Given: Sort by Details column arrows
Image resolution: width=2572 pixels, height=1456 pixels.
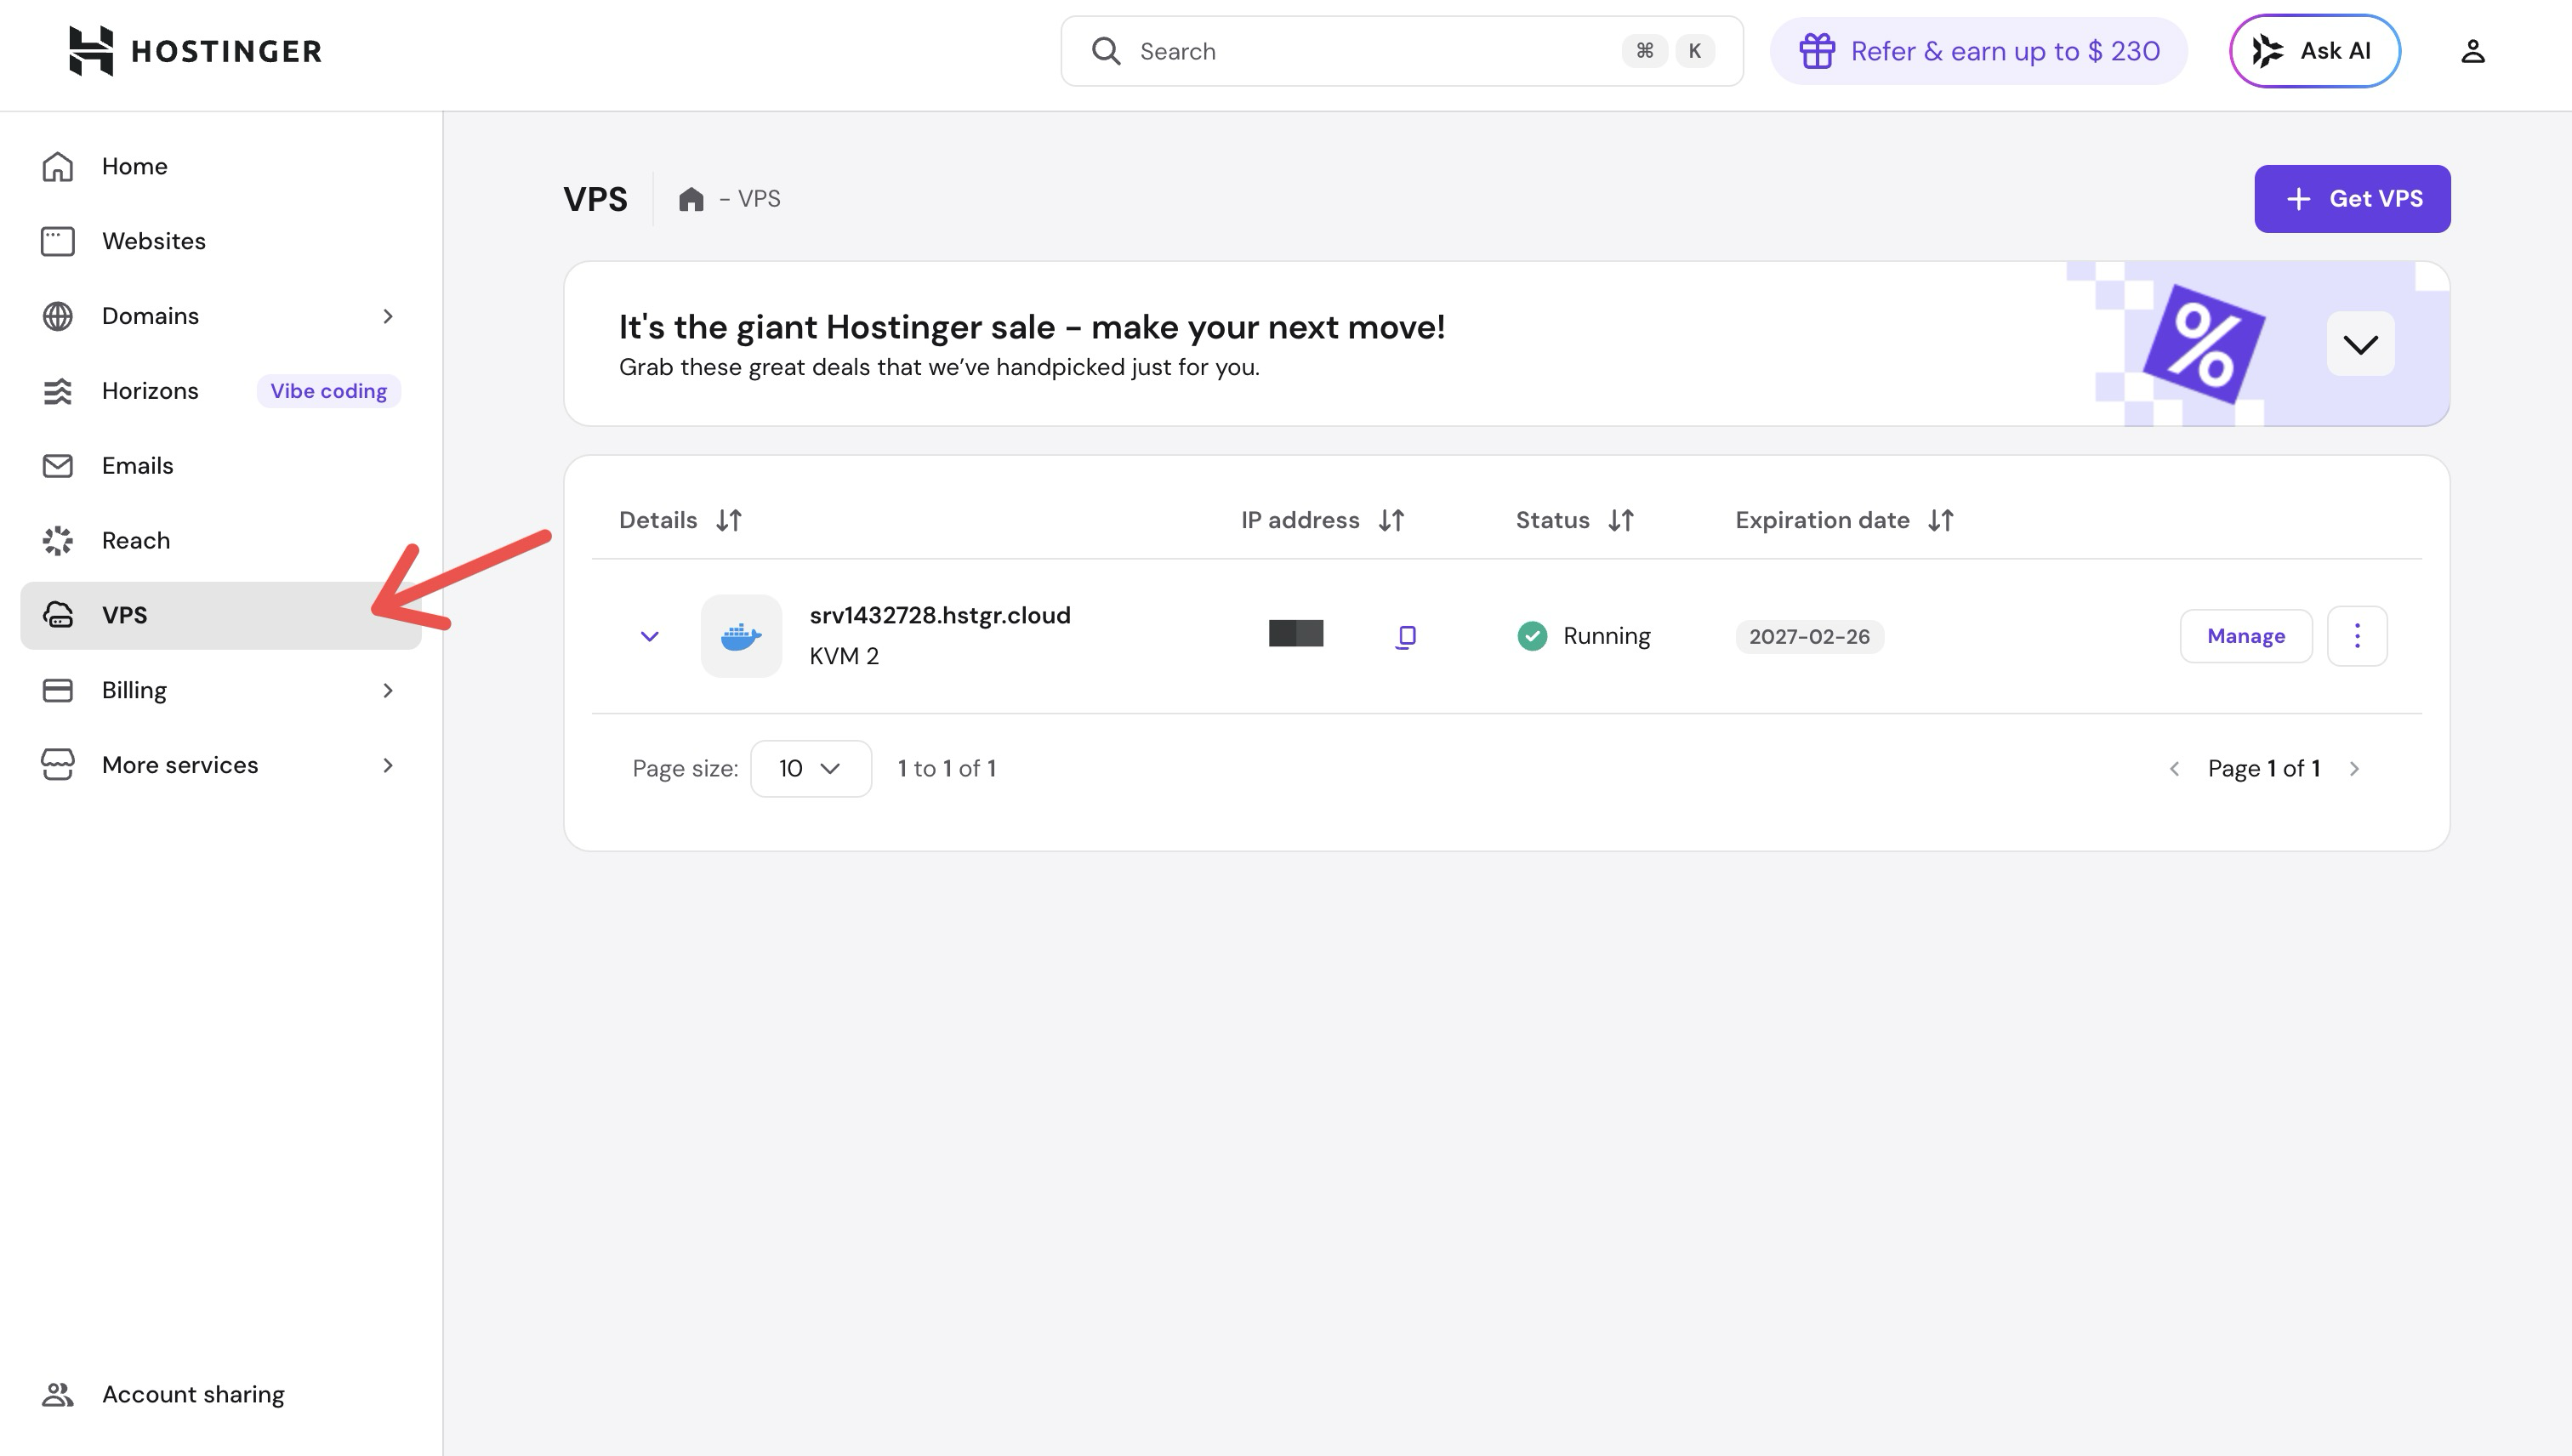Looking at the screenshot, I should (729, 520).
